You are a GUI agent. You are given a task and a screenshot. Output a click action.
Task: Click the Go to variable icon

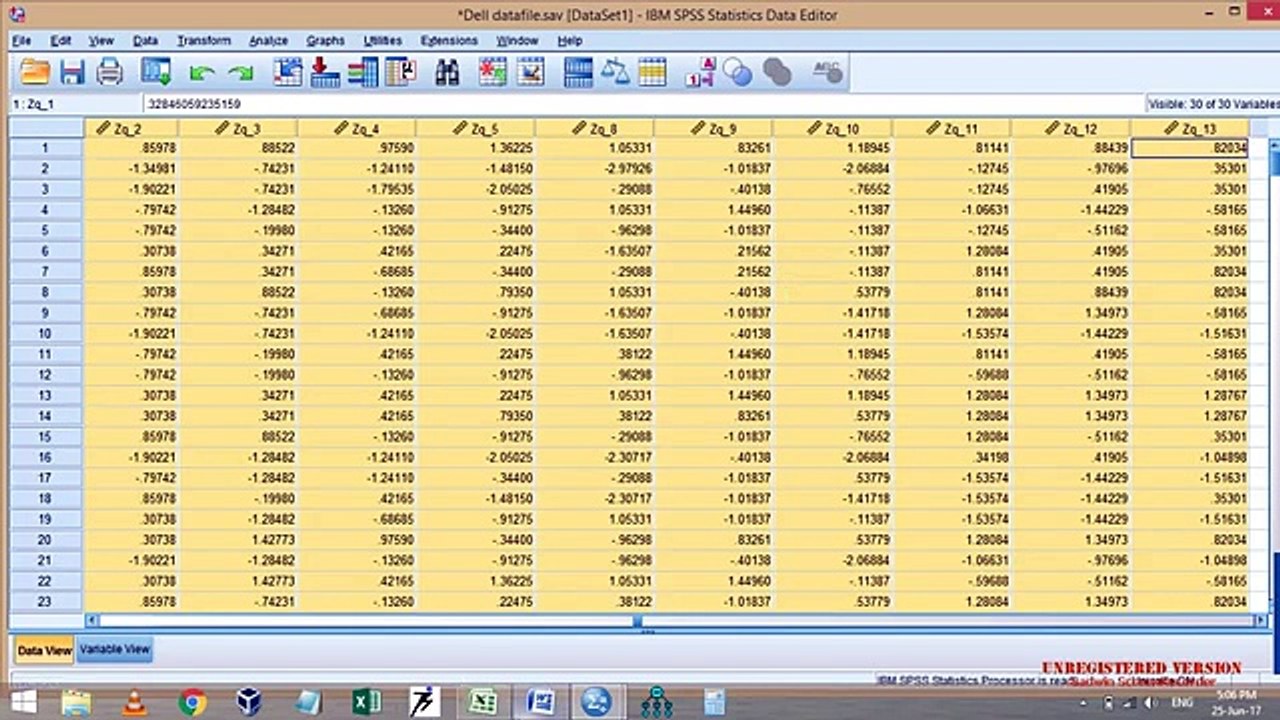[x=325, y=72]
